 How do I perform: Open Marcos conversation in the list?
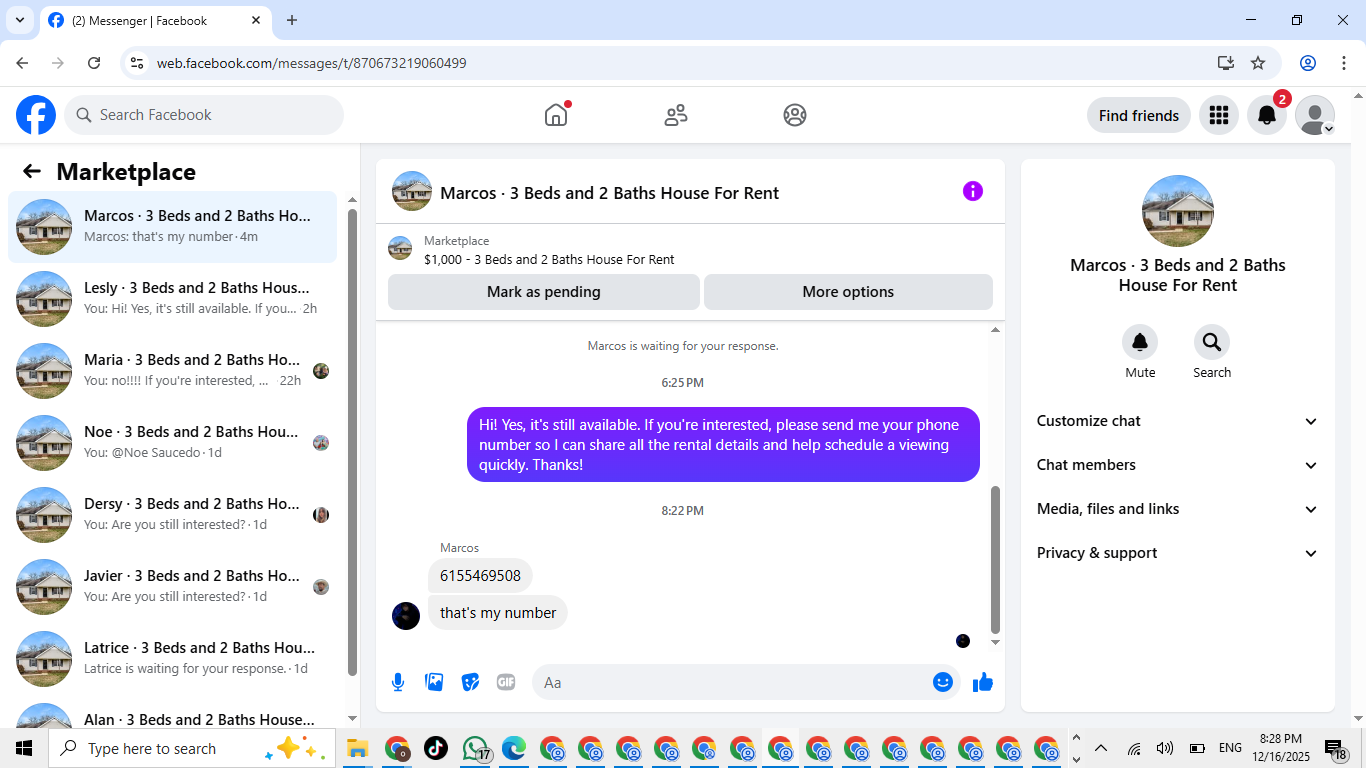(x=173, y=227)
